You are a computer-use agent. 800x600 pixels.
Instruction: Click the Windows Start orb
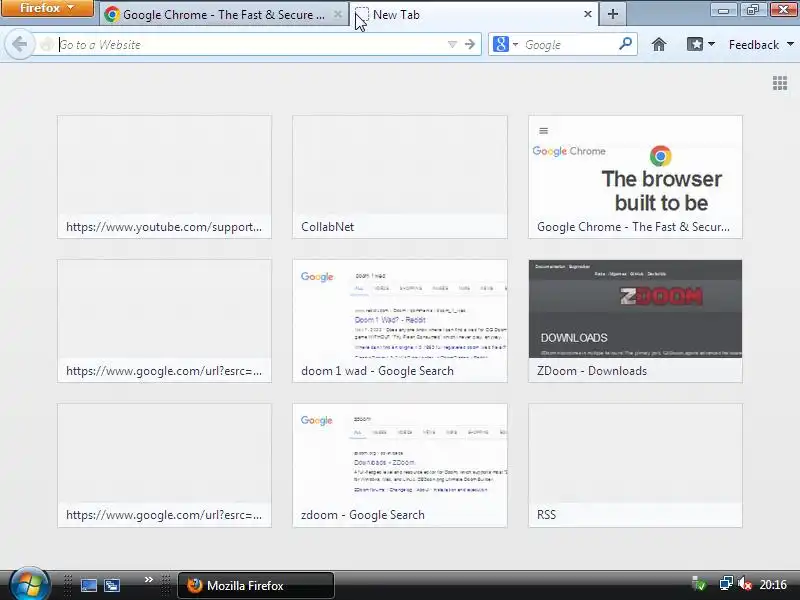click(30, 585)
